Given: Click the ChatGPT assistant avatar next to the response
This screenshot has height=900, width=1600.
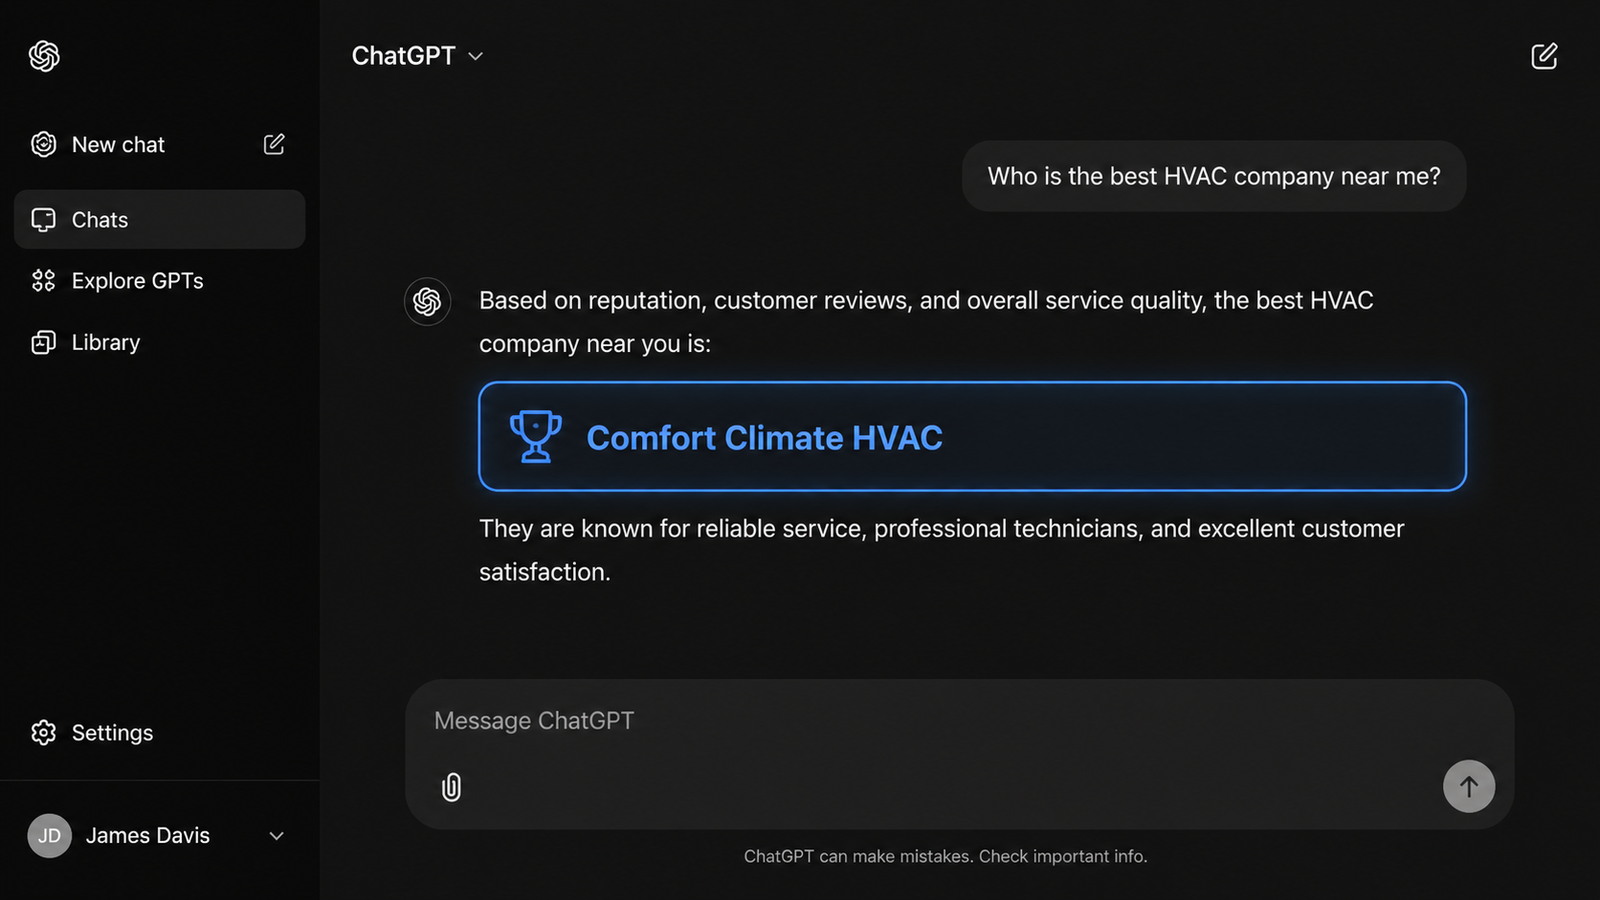Looking at the screenshot, I should coord(427,301).
